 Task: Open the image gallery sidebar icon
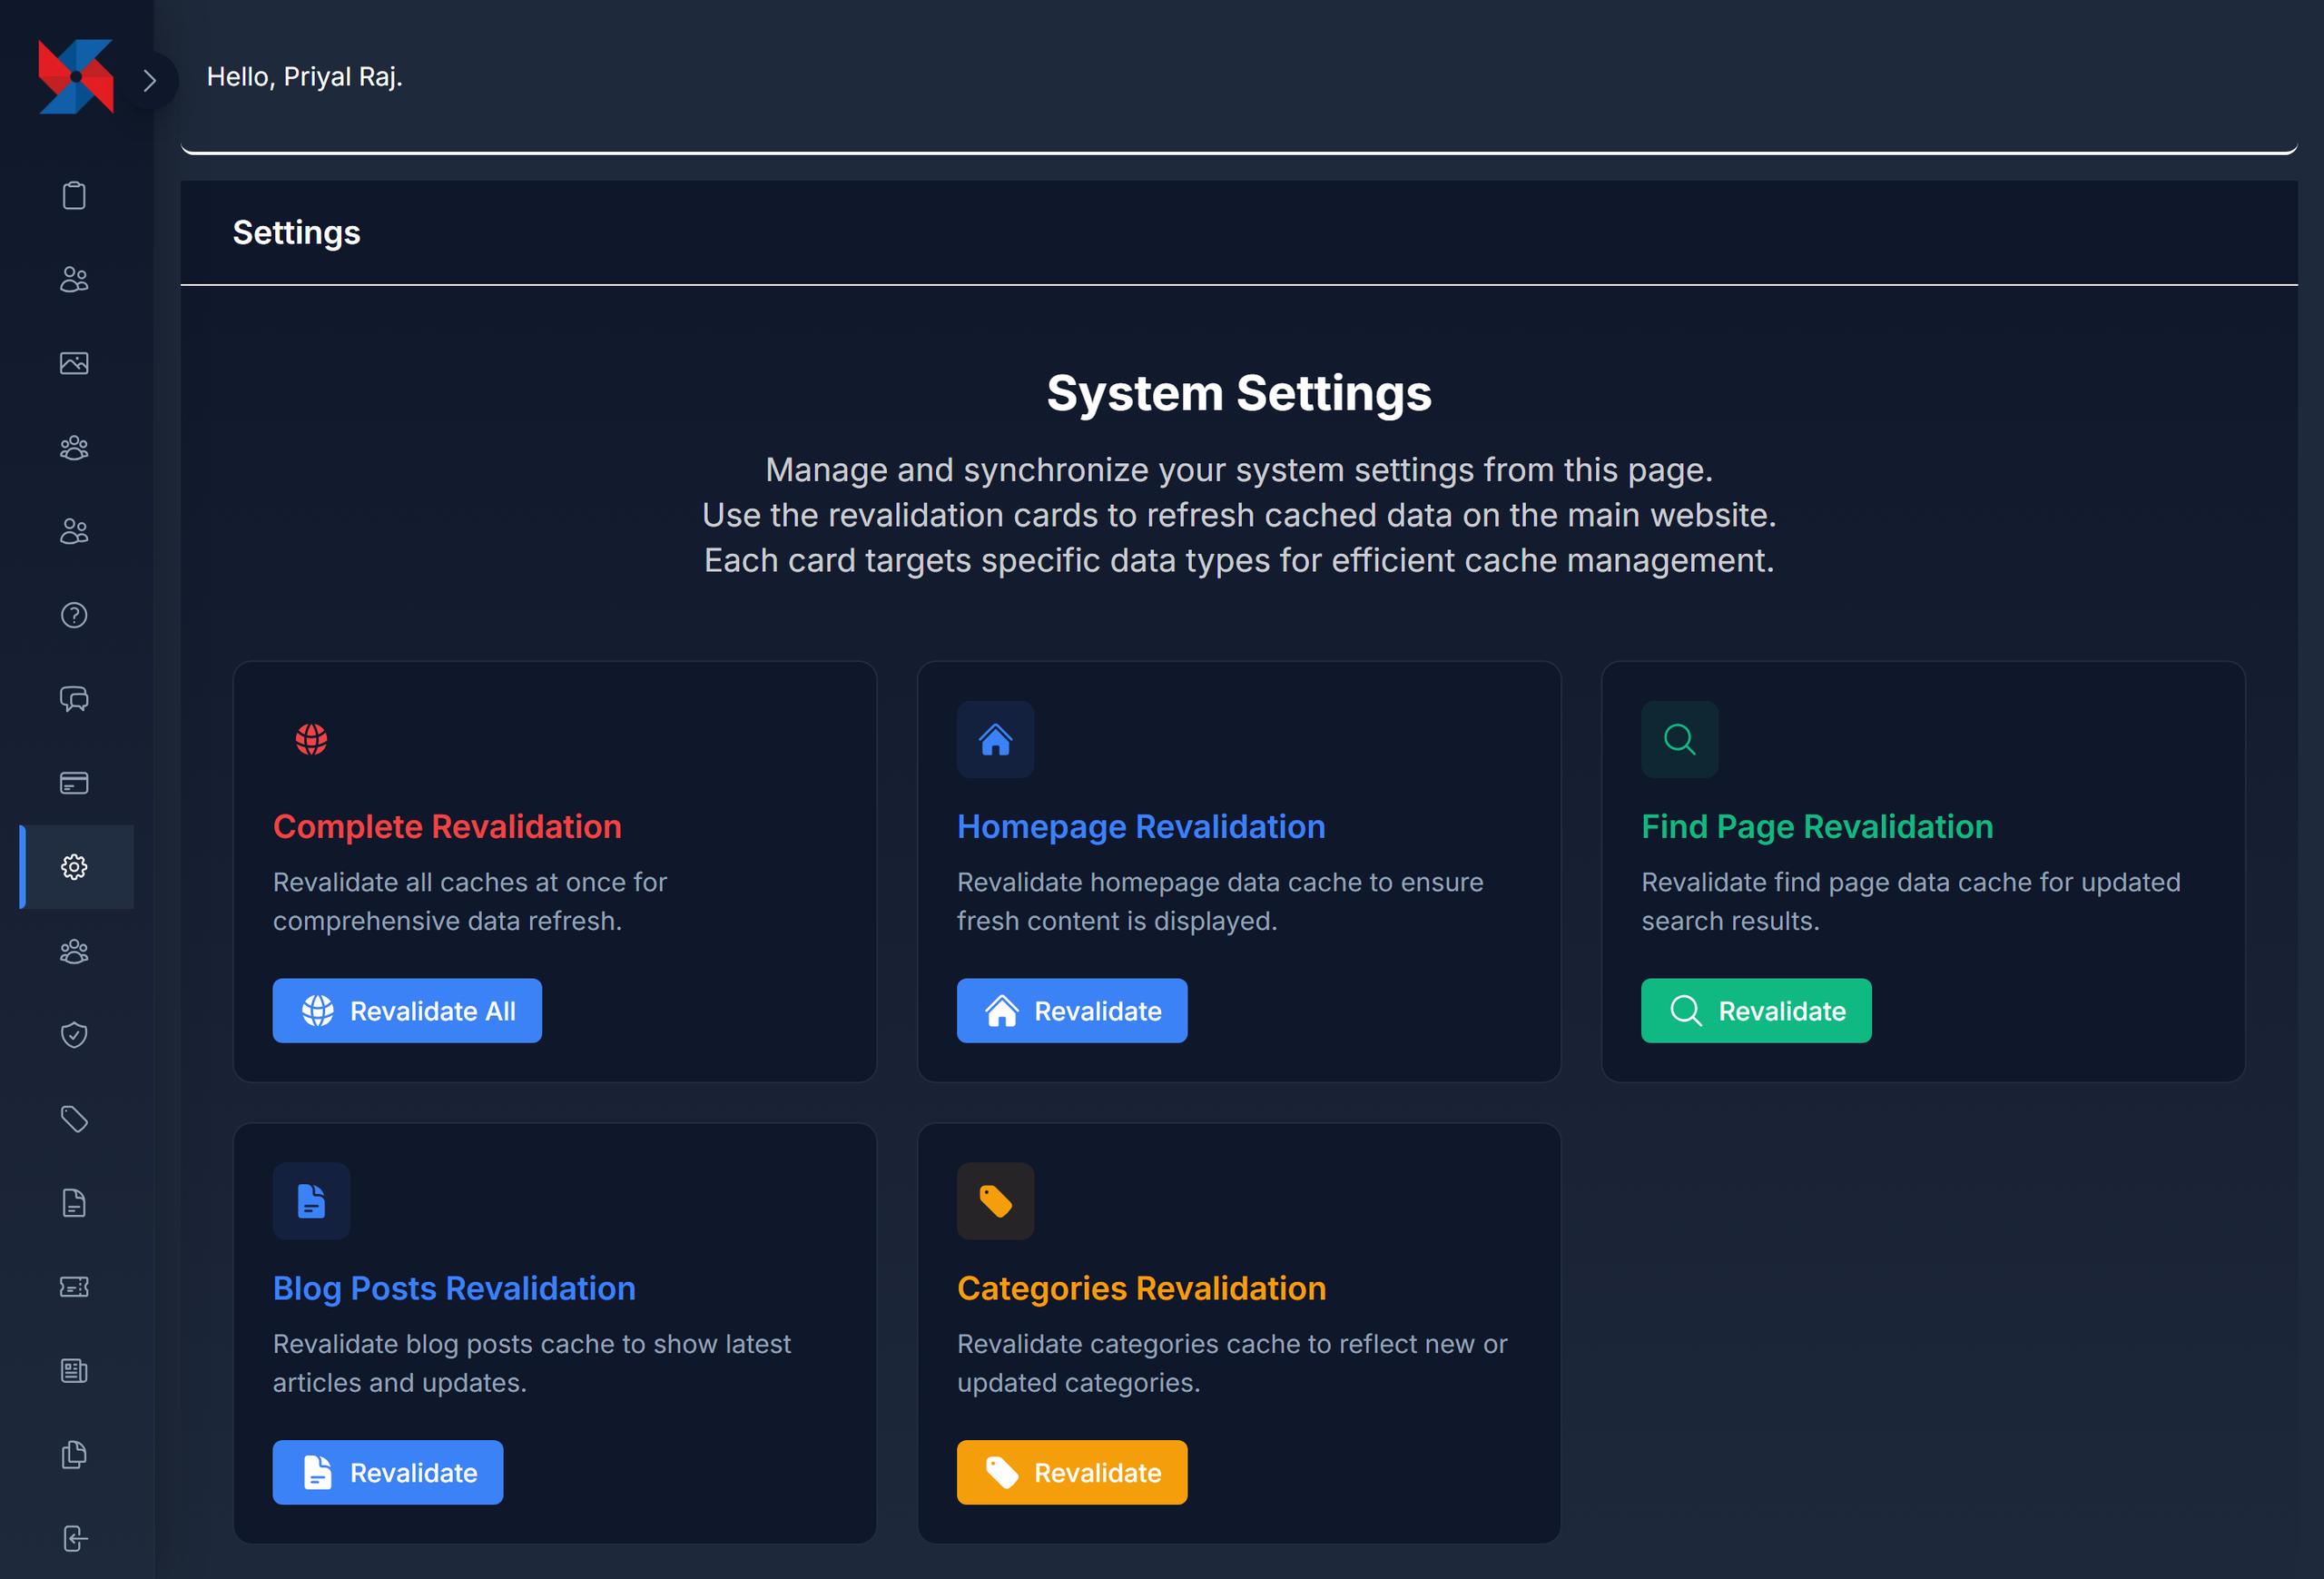click(x=74, y=363)
